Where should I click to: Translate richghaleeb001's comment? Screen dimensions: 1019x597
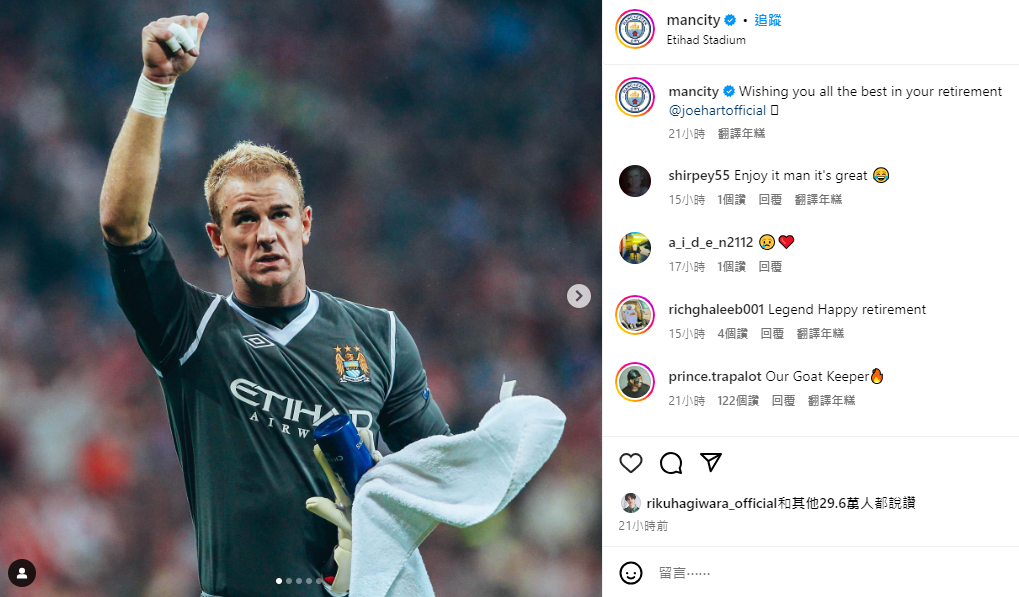click(820, 333)
